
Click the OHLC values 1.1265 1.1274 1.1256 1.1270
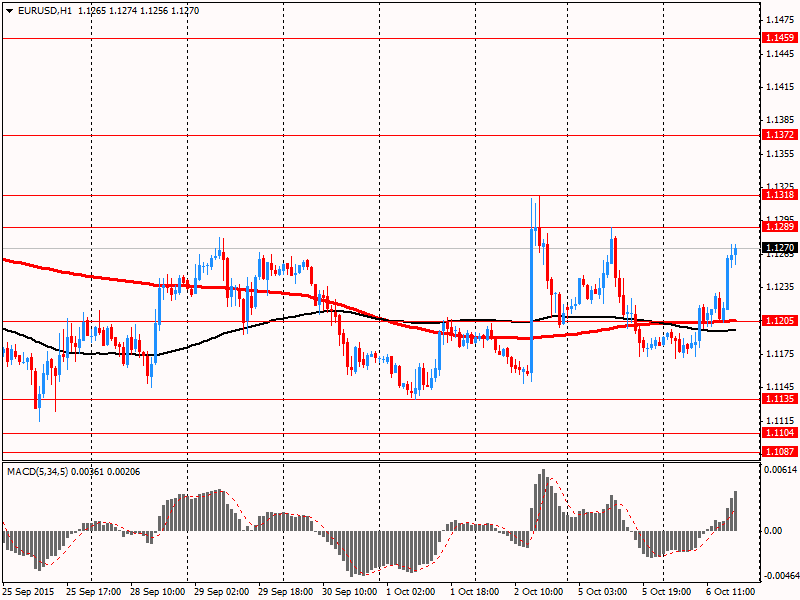(138, 11)
